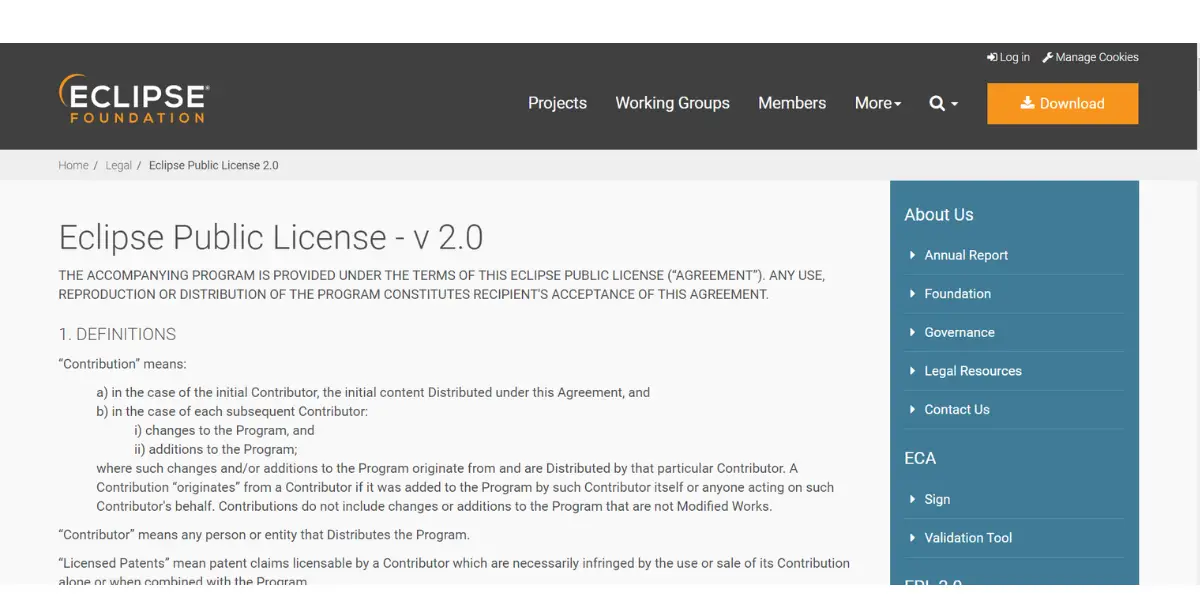Open the Validation Tool link under ECA

coord(968,537)
